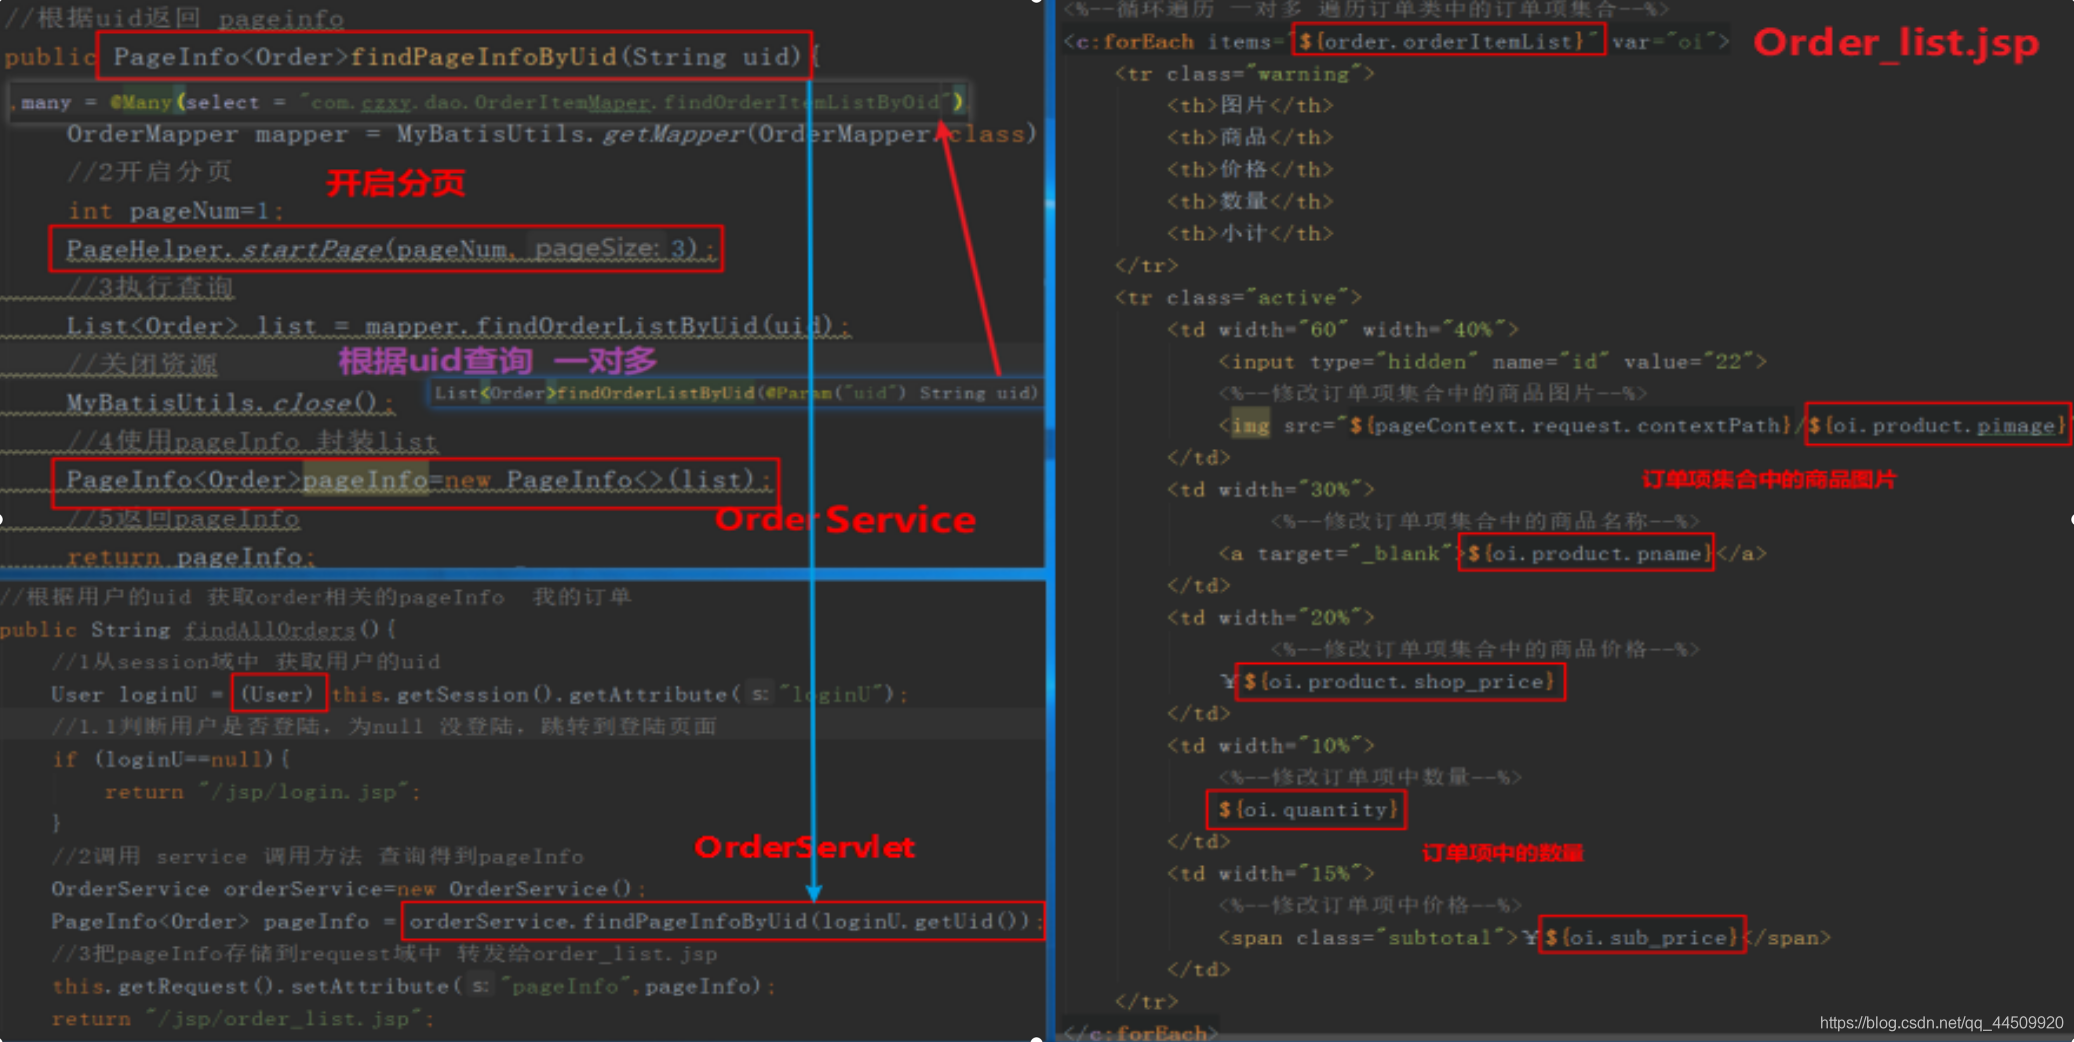This screenshot has height=1042, width=2074.
Task: Click the <td width="20%"> tag
Action: (x=1271, y=618)
